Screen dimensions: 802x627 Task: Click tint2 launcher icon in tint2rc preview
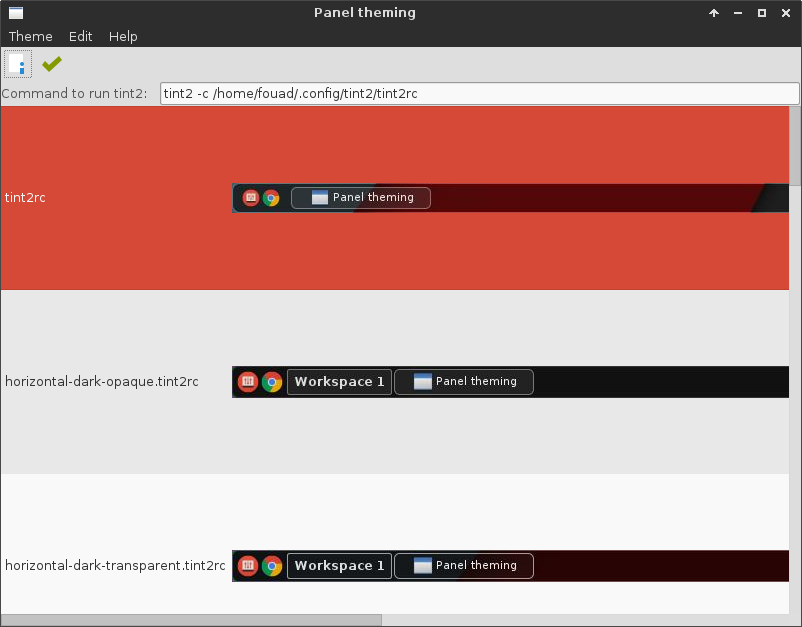point(249,197)
